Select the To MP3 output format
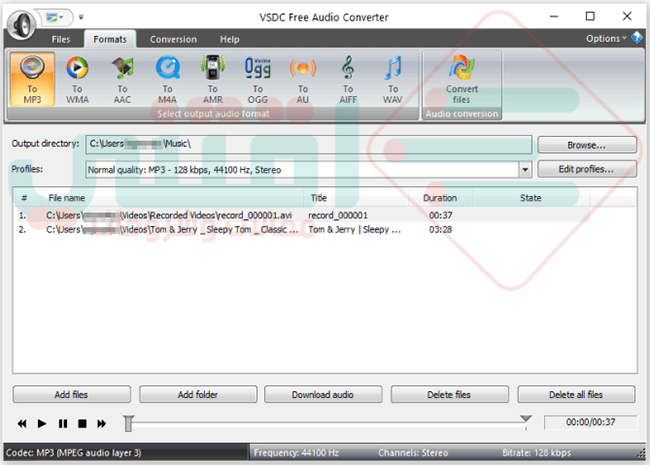 point(32,79)
